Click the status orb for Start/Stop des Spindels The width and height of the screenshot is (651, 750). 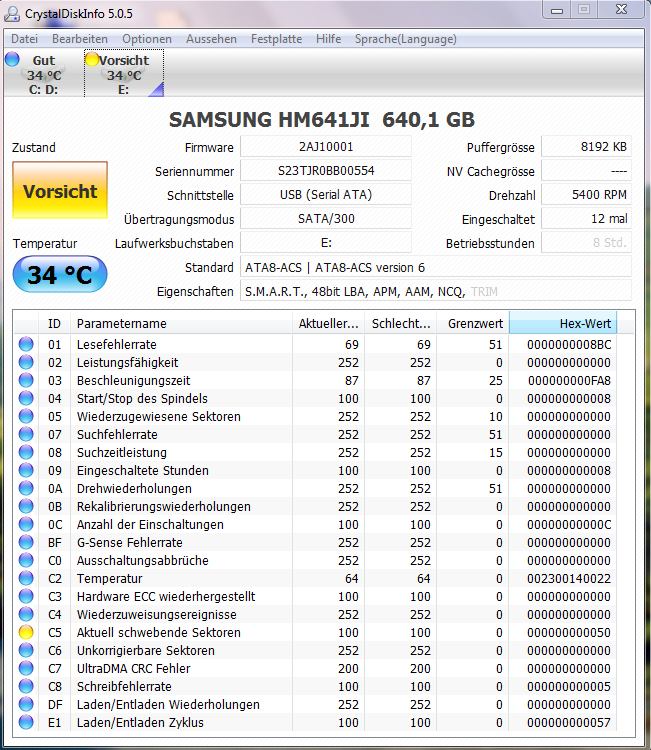(26, 398)
